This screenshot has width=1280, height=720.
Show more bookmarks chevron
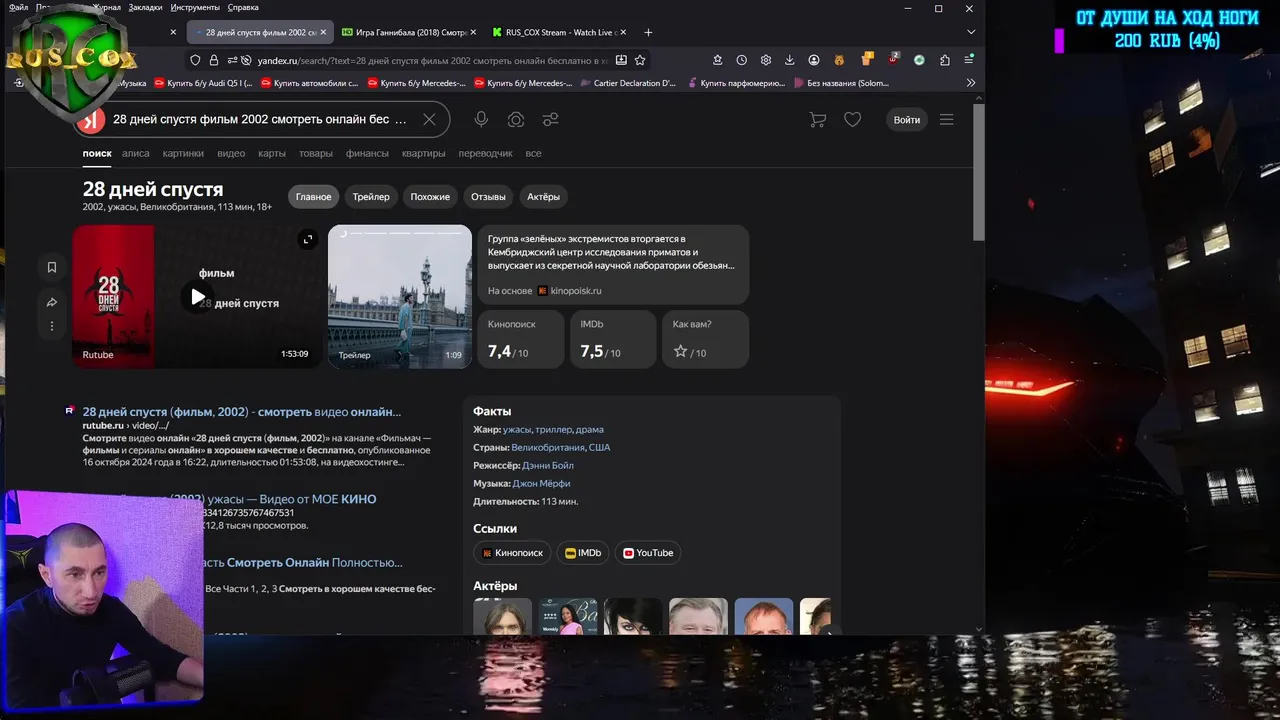(970, 83)
